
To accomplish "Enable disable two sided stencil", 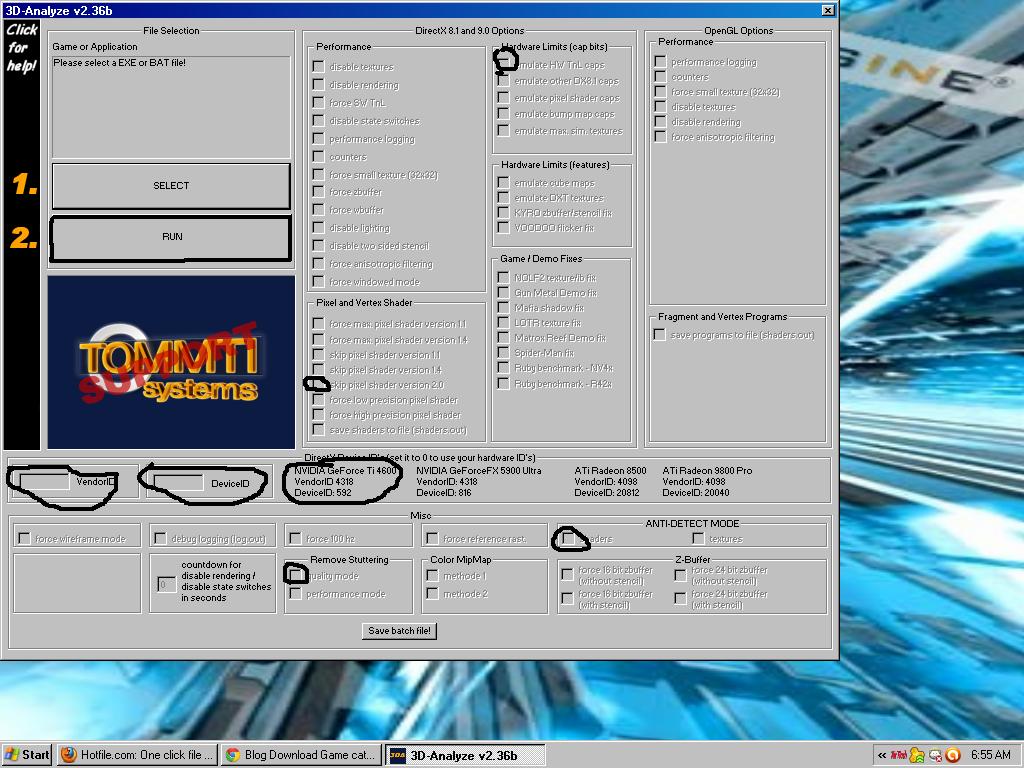I will [x=319, y=246].
